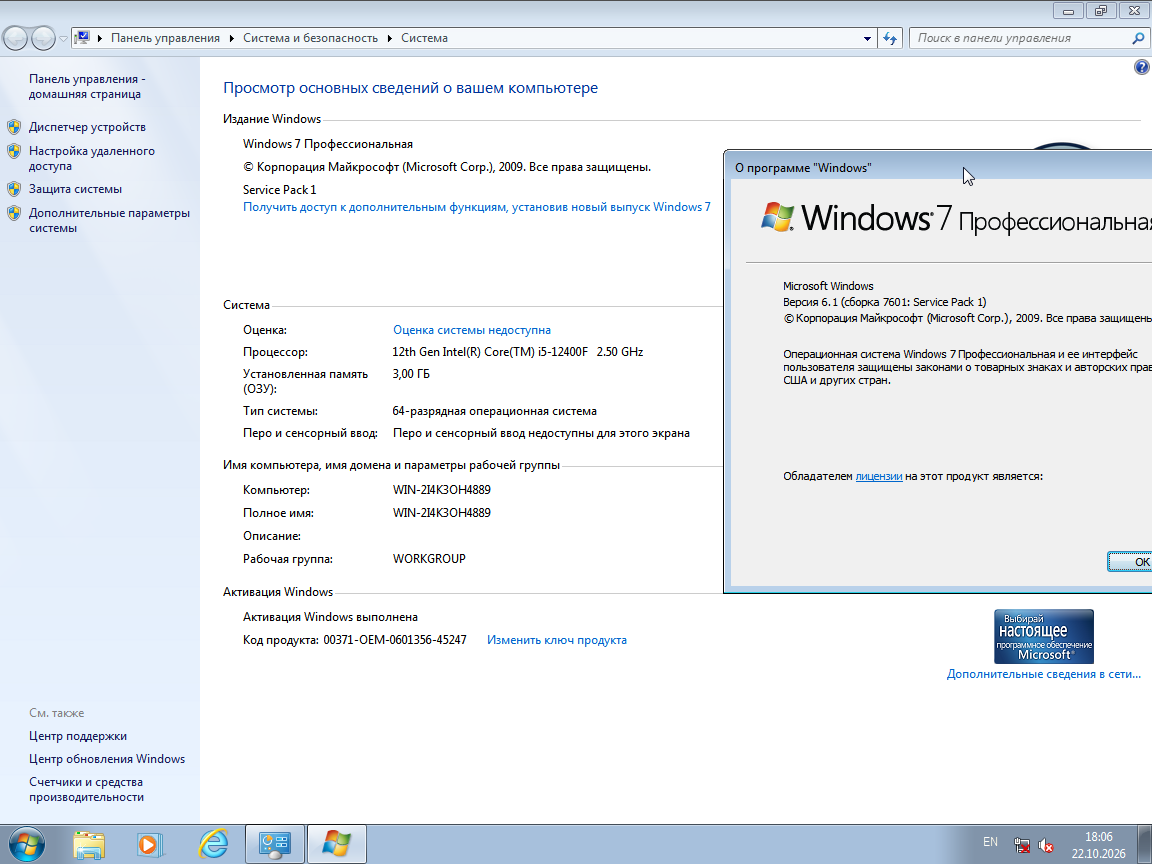This screenshot has width=1152, height=864.
Task: Open recent pages dropdown arrow
Action: pos(63,38)
